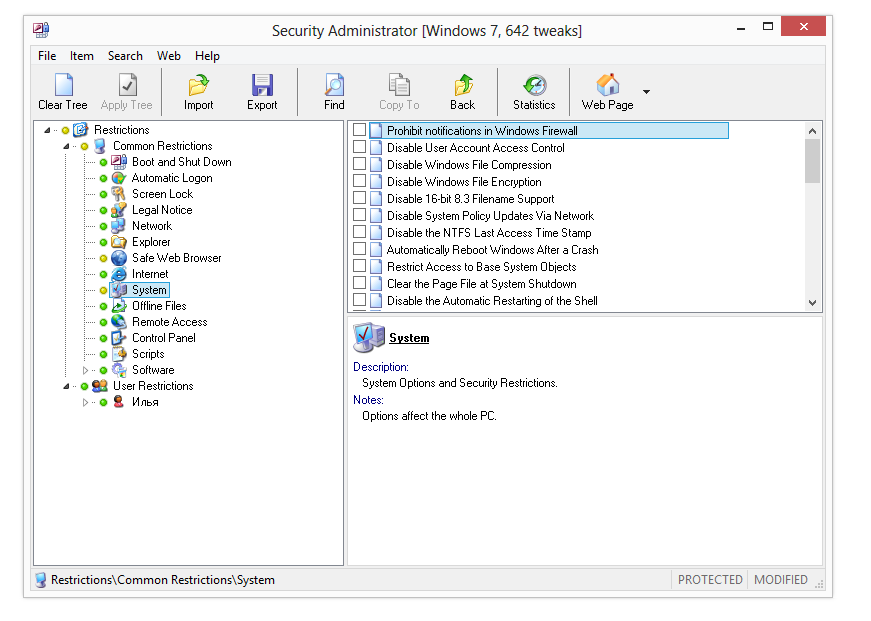Open the Statistics toolbar icon
The image size is (871, 621).
pyautogui.click(x=534, y=85)
